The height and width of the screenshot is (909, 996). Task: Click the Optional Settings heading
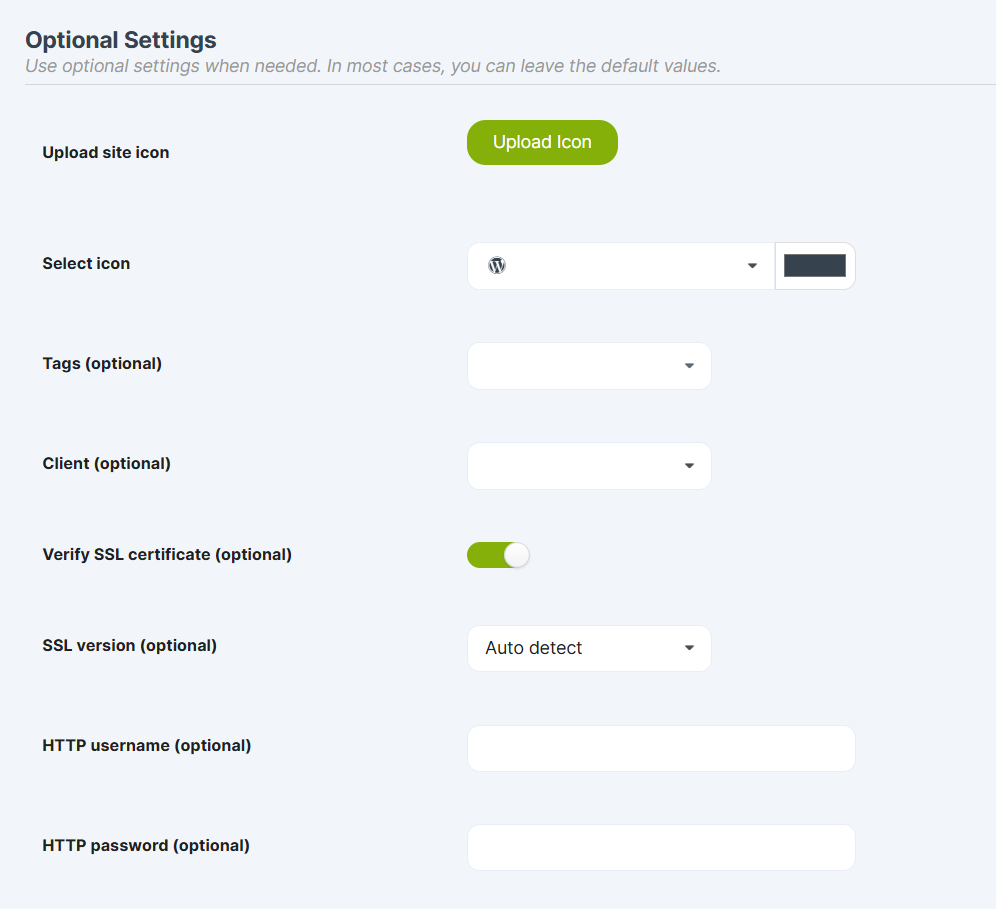tap(120, 40)
